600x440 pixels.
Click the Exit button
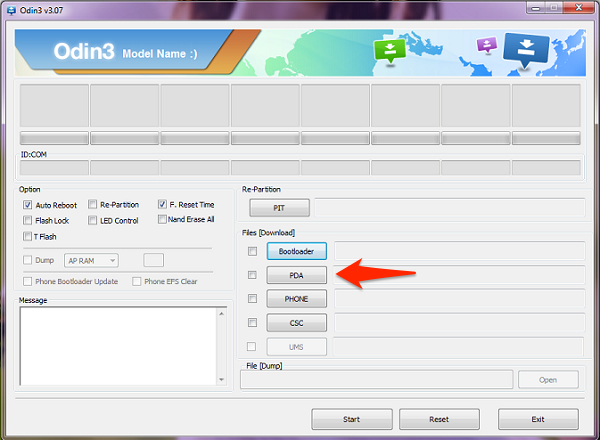(x=538, y=419)
